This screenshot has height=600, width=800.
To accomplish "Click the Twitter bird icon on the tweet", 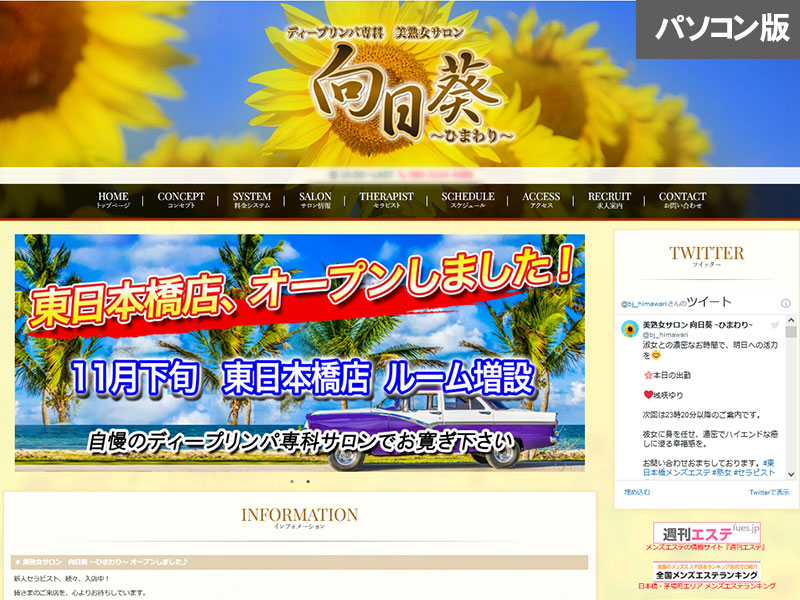I will [x=775, y=326].
